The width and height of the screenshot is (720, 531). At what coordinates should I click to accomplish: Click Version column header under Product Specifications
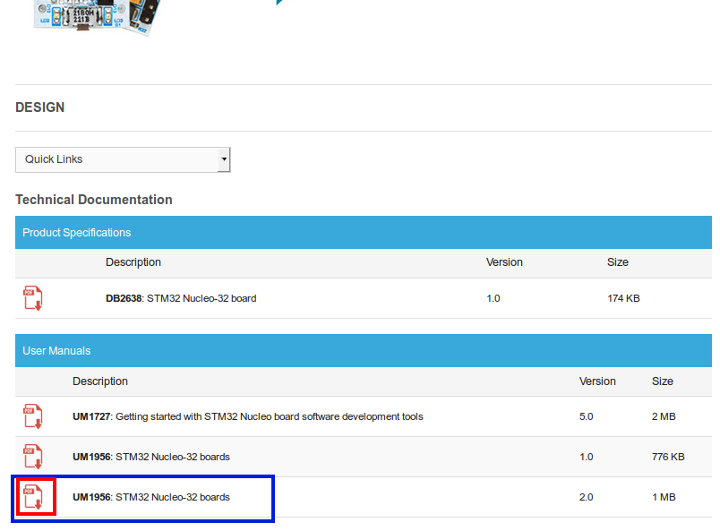504,262
